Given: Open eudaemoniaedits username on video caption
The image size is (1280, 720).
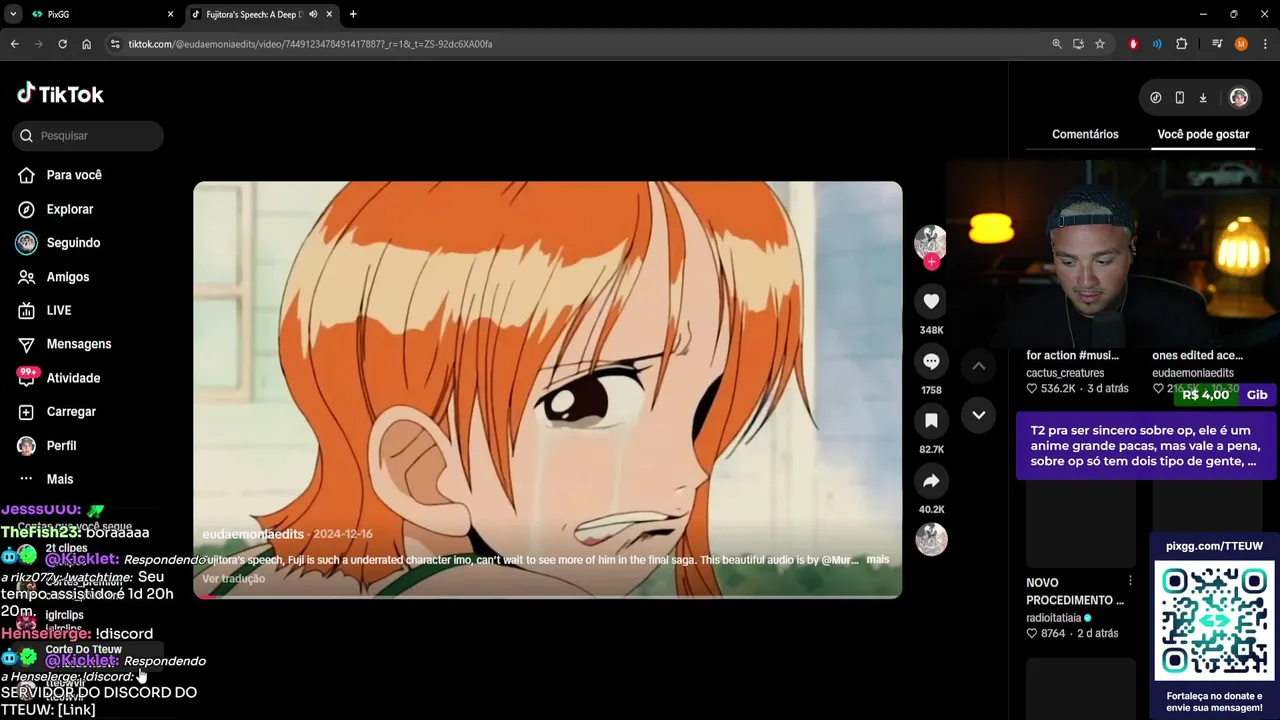Looking at the screenshot, I should [x=252, y=535].
